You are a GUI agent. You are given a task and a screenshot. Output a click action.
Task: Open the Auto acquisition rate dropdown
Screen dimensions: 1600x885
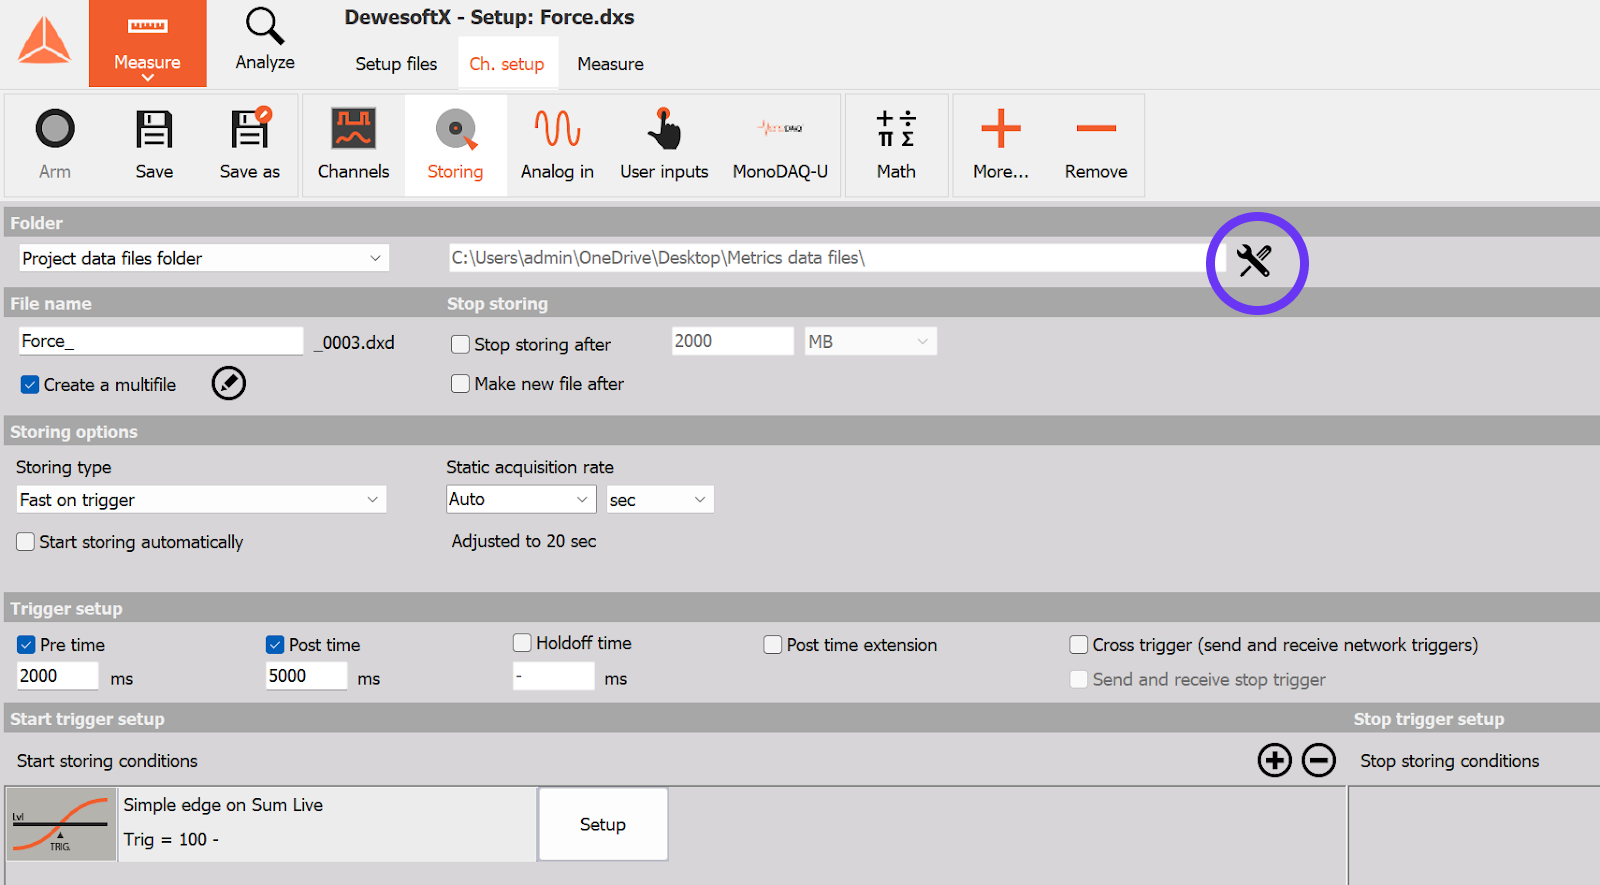pyautogui.click(x=521, y=499)
